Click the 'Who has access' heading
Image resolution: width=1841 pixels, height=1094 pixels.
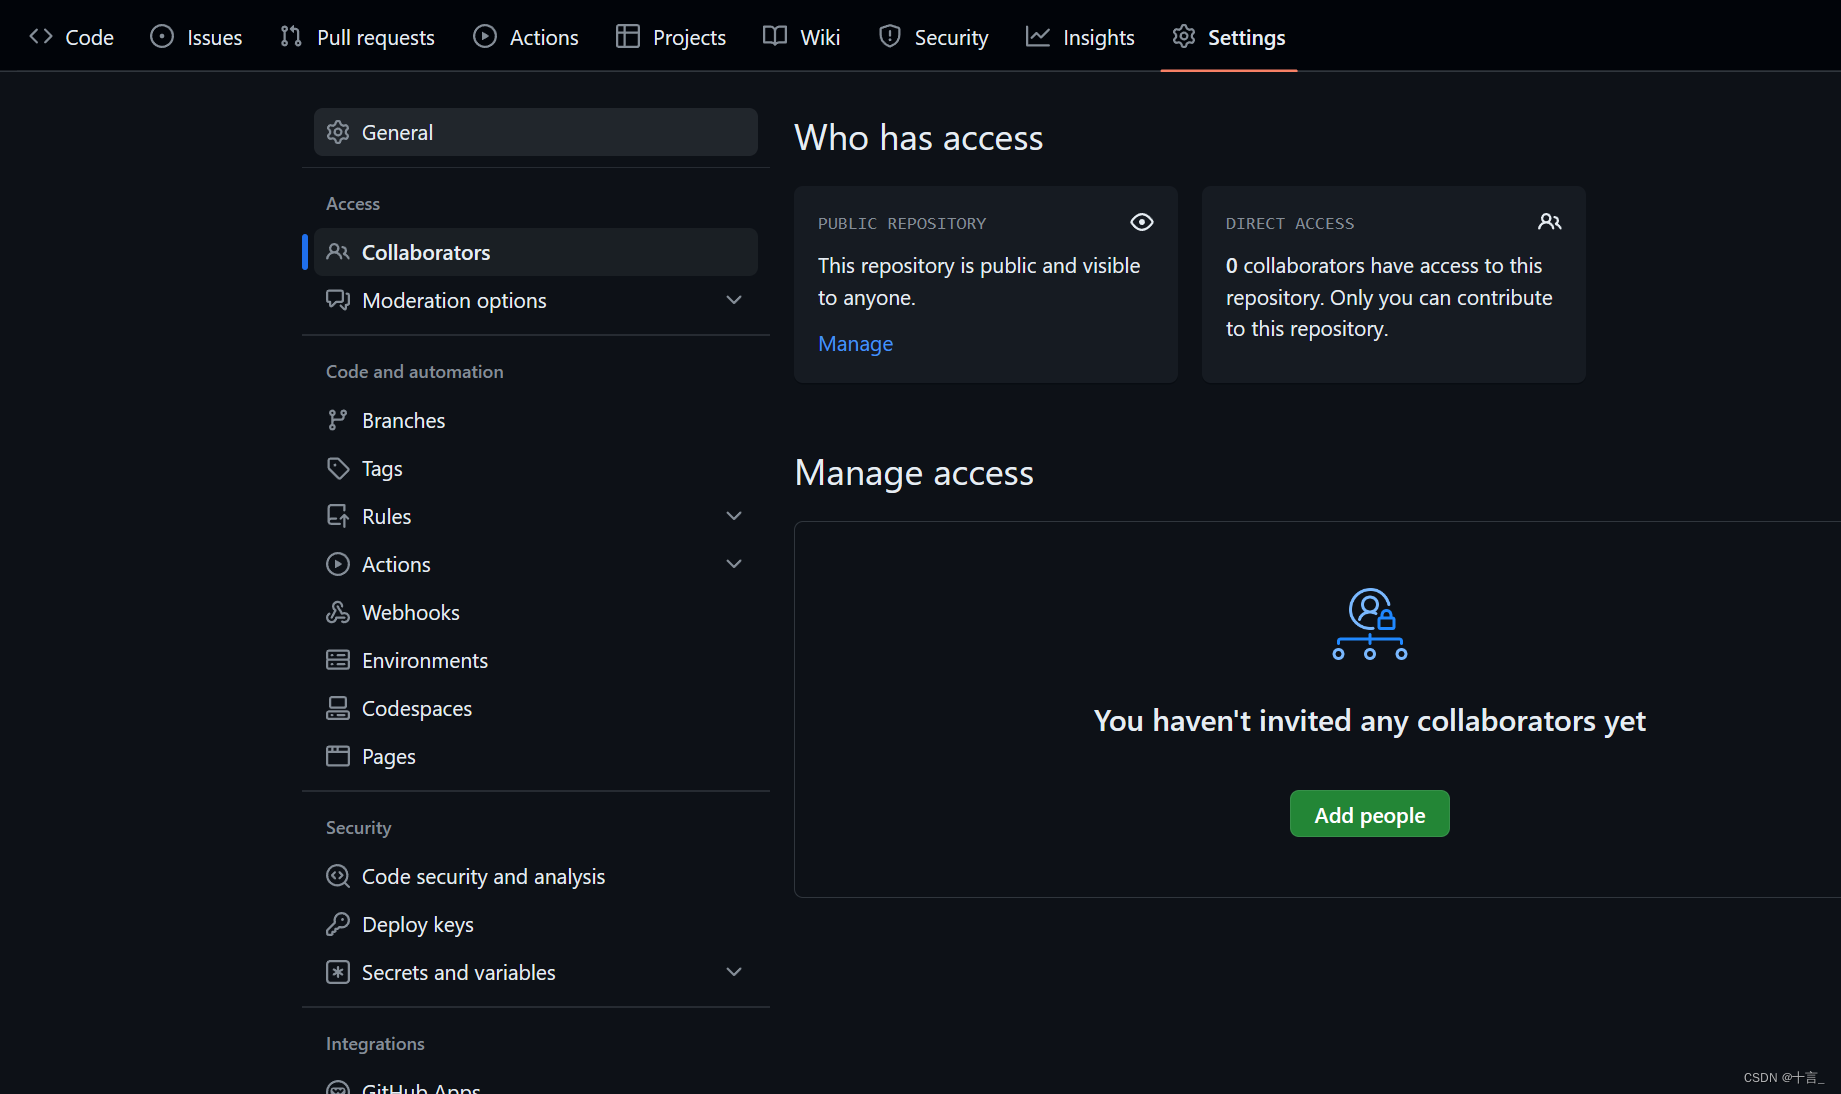[x=918, y=138]
